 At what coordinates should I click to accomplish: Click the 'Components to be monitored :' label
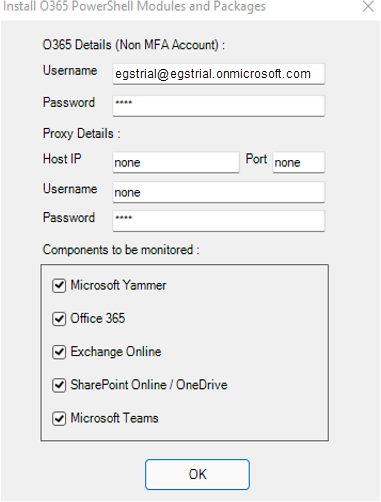pos(121,250)
